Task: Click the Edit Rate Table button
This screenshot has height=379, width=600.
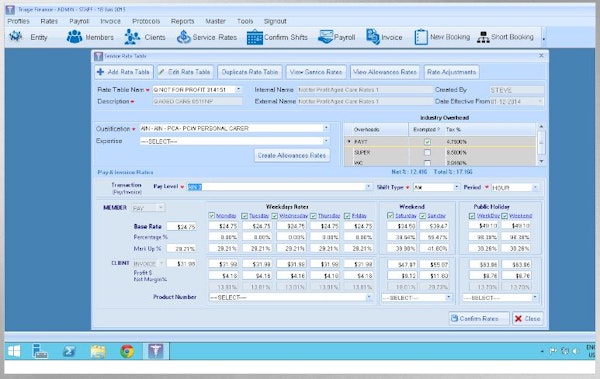Action: pyautogui.click(x=185, y=72)
